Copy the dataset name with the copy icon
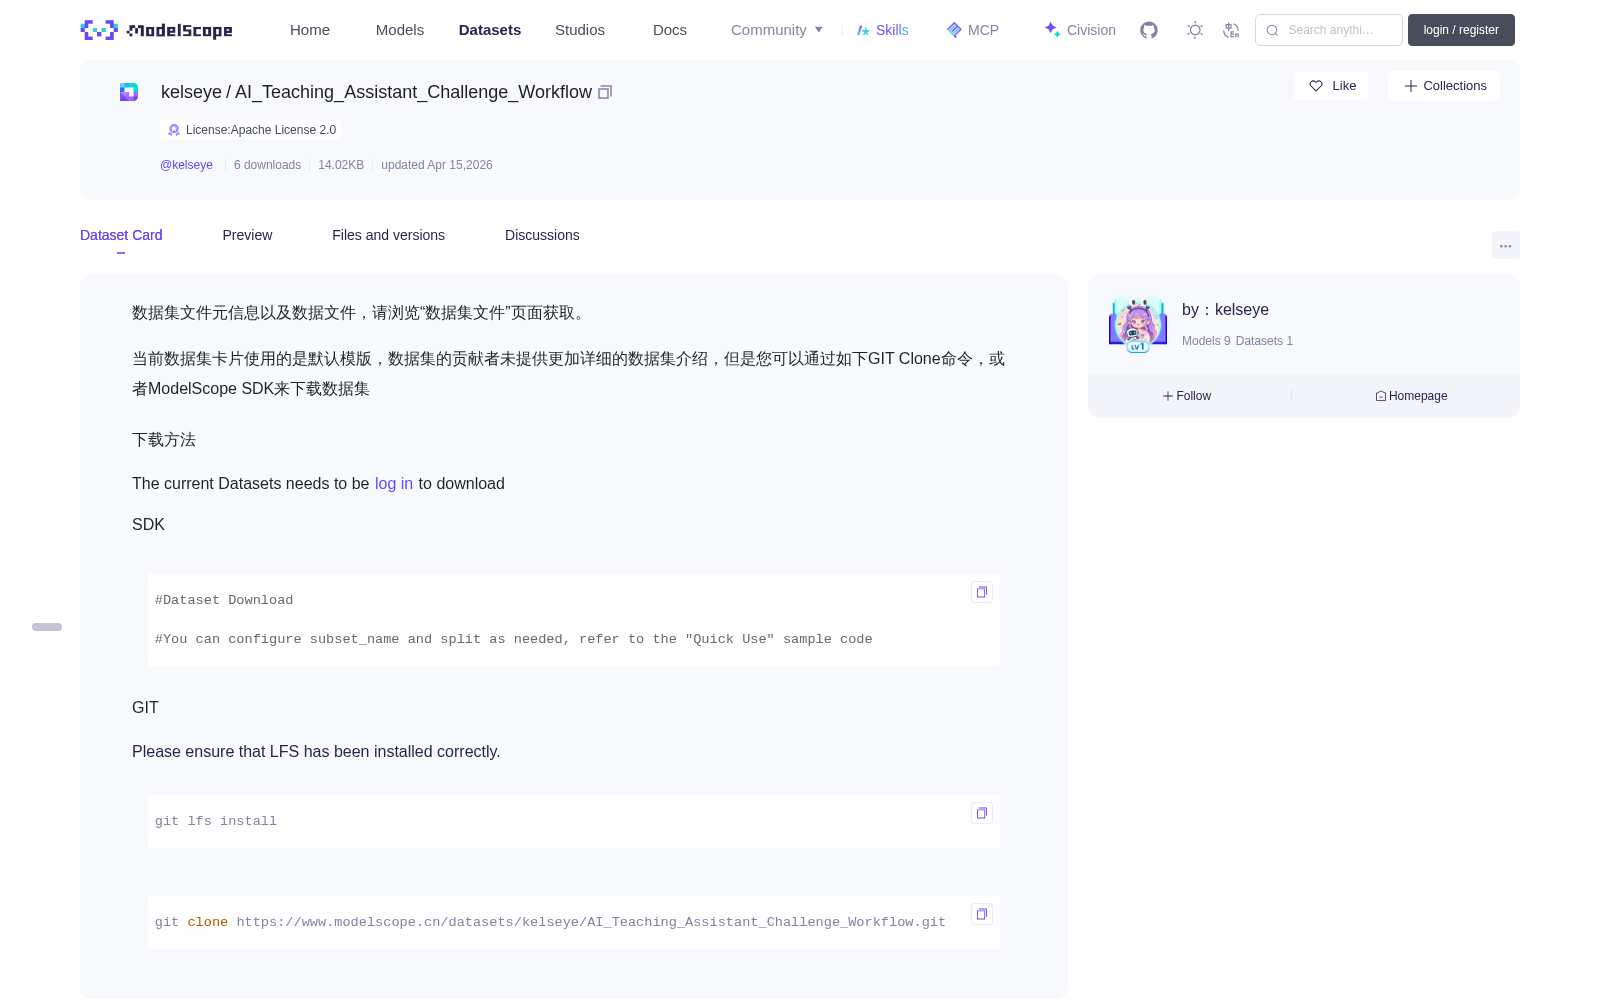The width and height of the screenshot is (1600, 1000). (x=605, y=92)
